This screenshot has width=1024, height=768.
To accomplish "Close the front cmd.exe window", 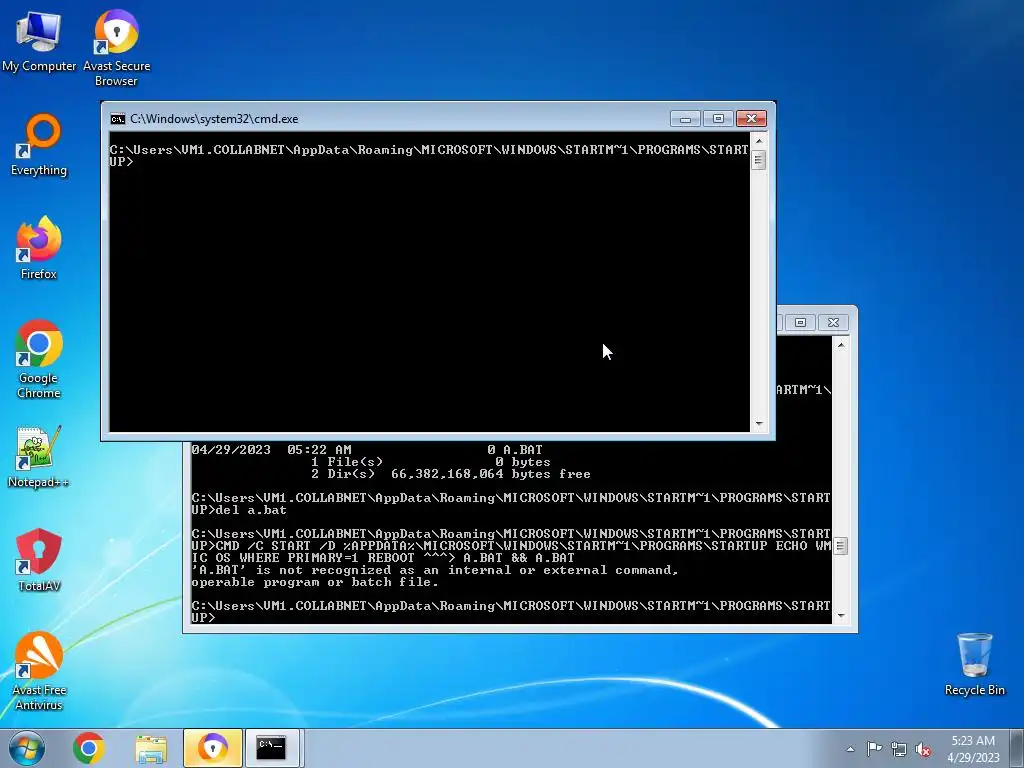I will pos(751,119).
